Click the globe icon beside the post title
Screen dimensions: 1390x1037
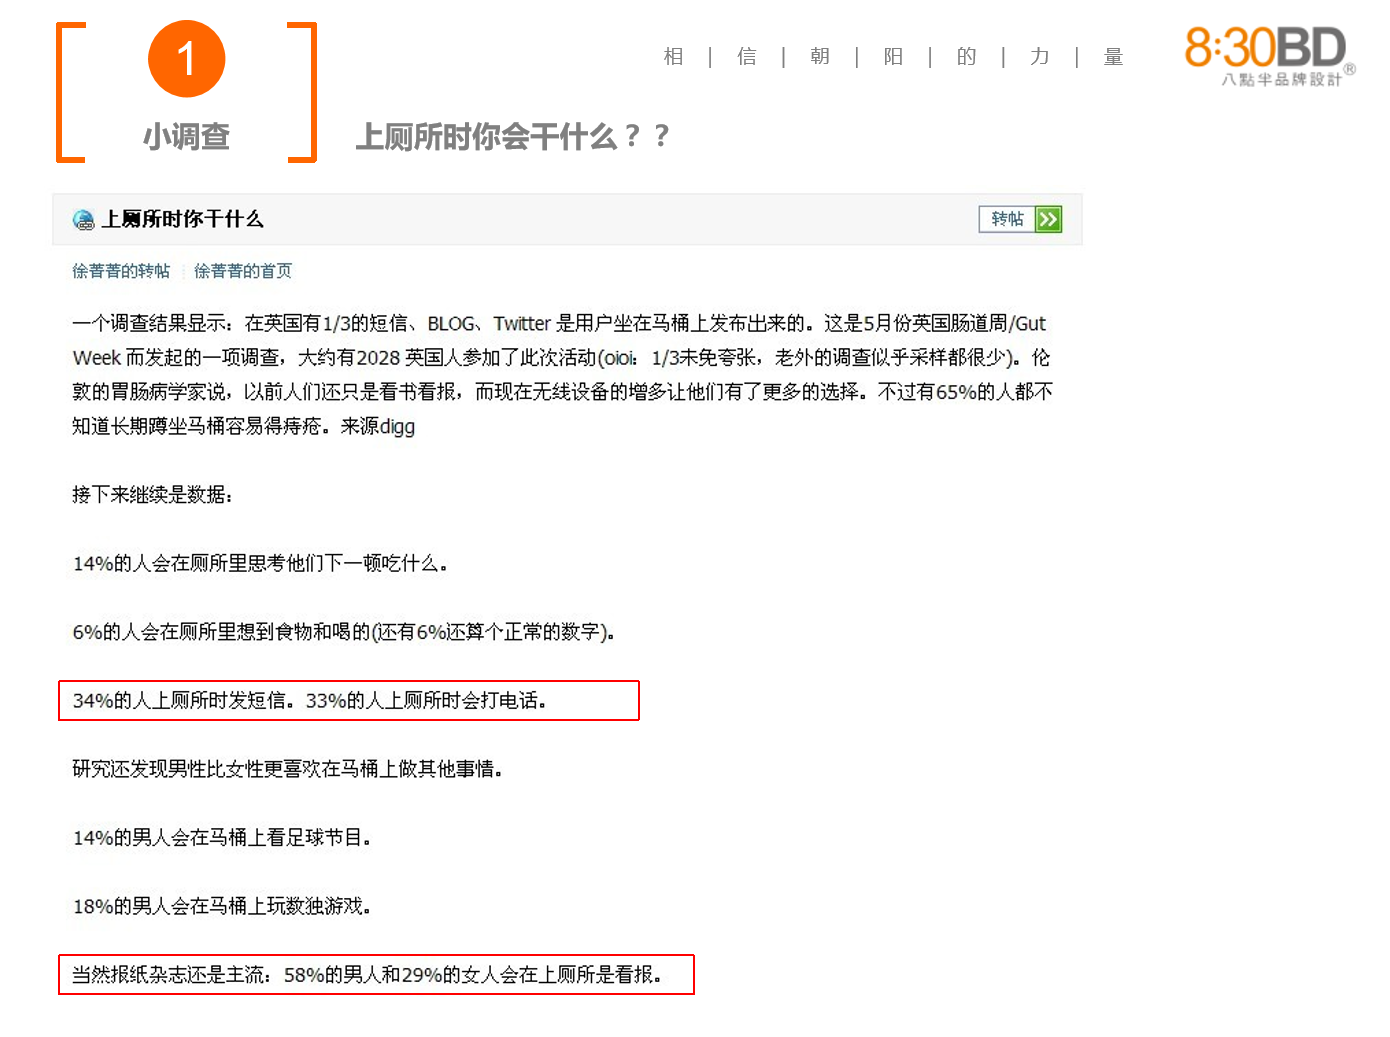pos(84,219)
